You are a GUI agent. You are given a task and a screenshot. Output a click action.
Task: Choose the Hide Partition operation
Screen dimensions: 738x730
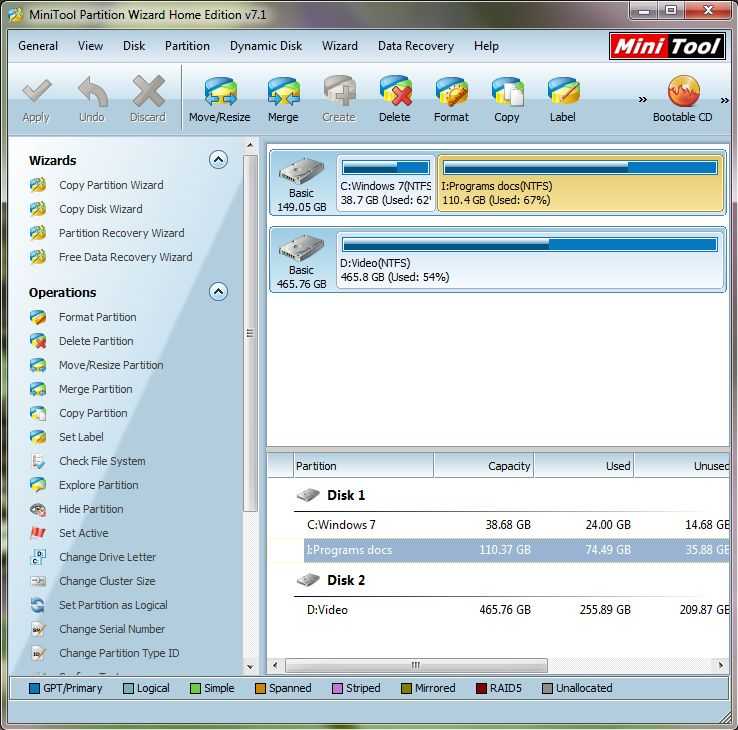point(91,509)
